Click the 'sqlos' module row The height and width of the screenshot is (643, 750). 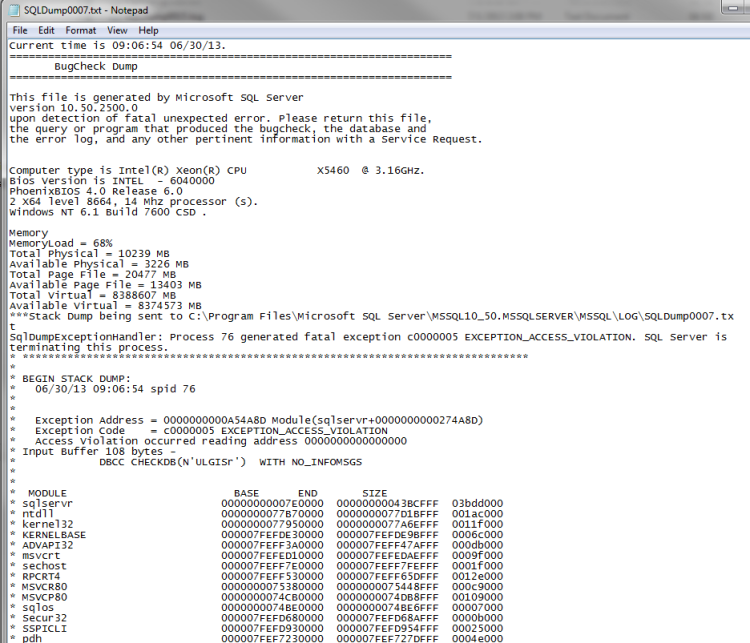256,608
